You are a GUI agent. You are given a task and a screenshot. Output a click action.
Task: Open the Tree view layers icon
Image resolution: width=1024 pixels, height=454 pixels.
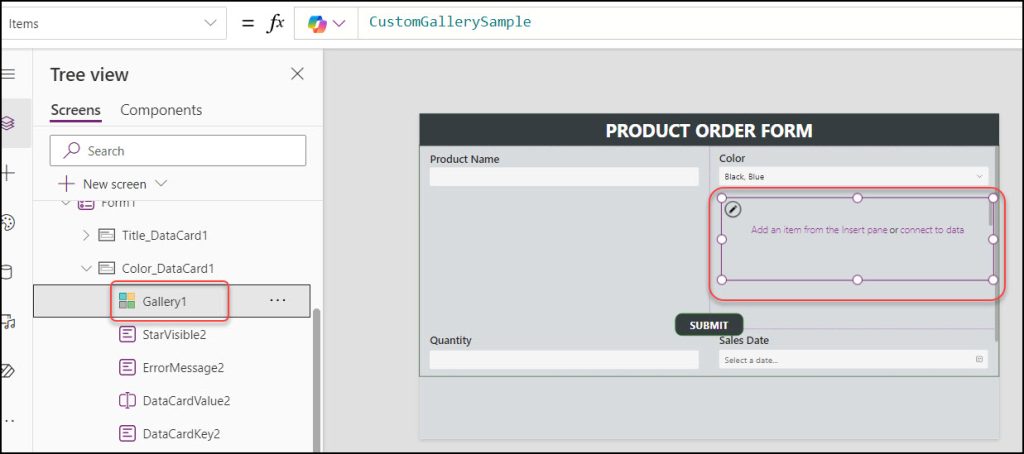[x=8, y=123]
